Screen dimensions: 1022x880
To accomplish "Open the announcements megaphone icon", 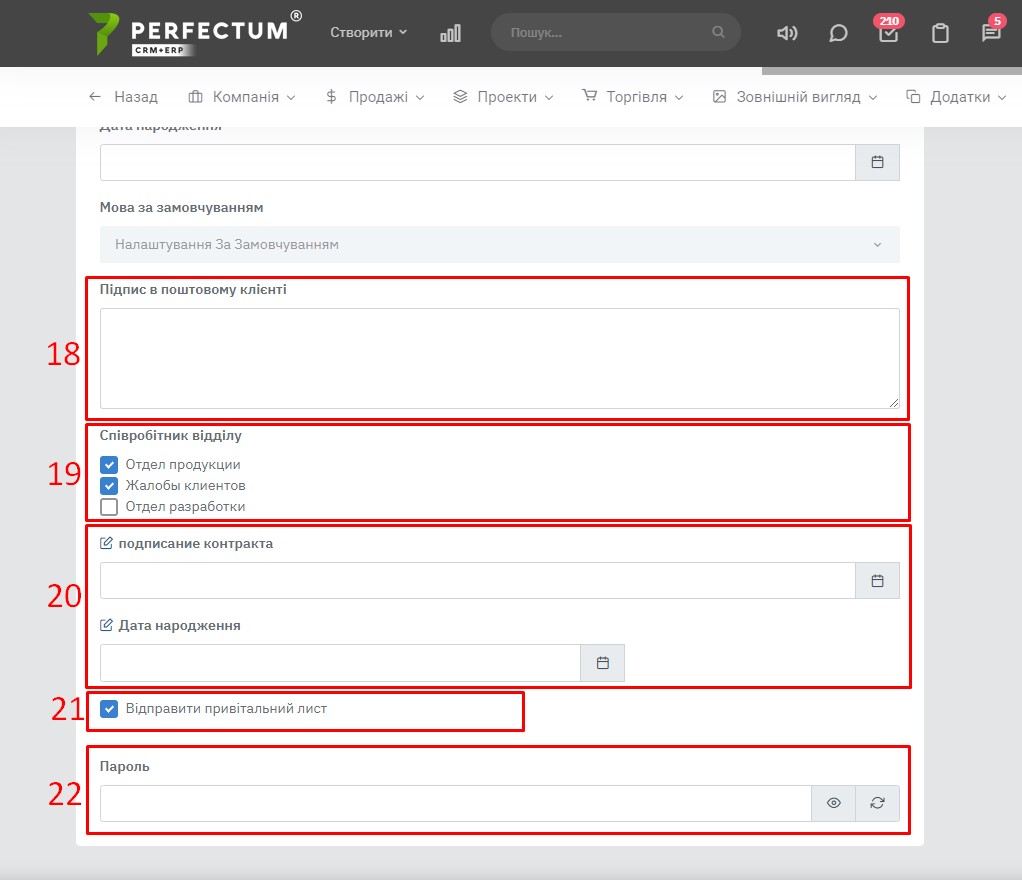I will (x=787, y=33).
